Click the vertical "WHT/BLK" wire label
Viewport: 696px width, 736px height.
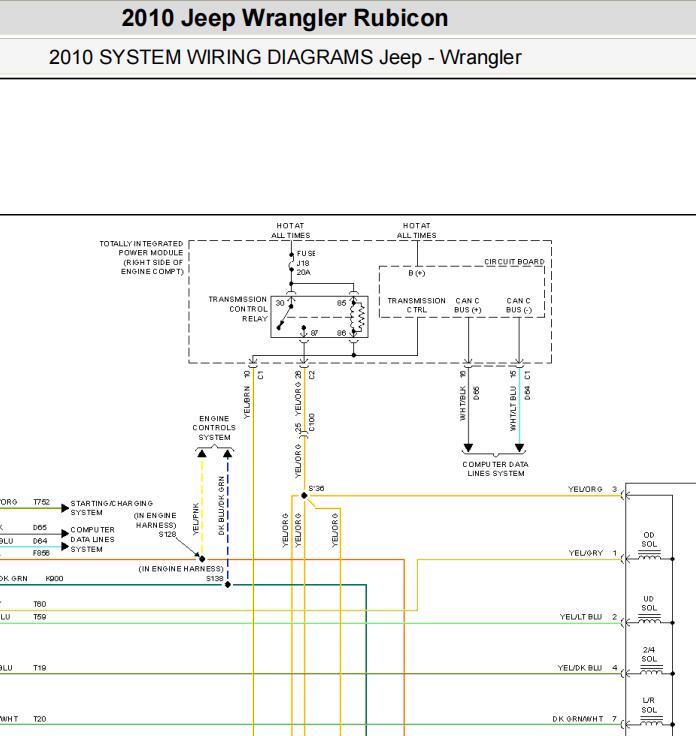click(463, 403)
